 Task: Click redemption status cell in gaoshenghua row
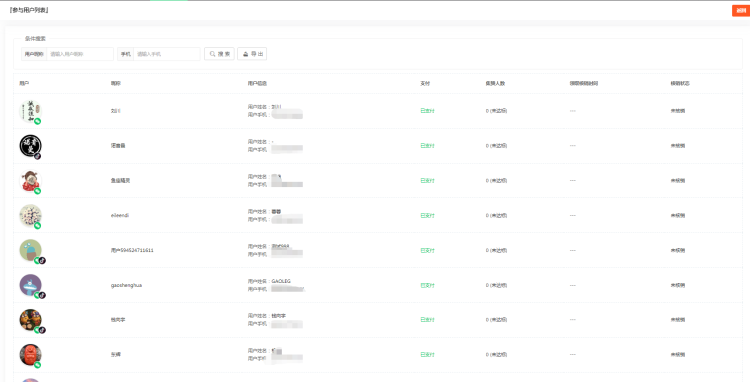point(678,285)
